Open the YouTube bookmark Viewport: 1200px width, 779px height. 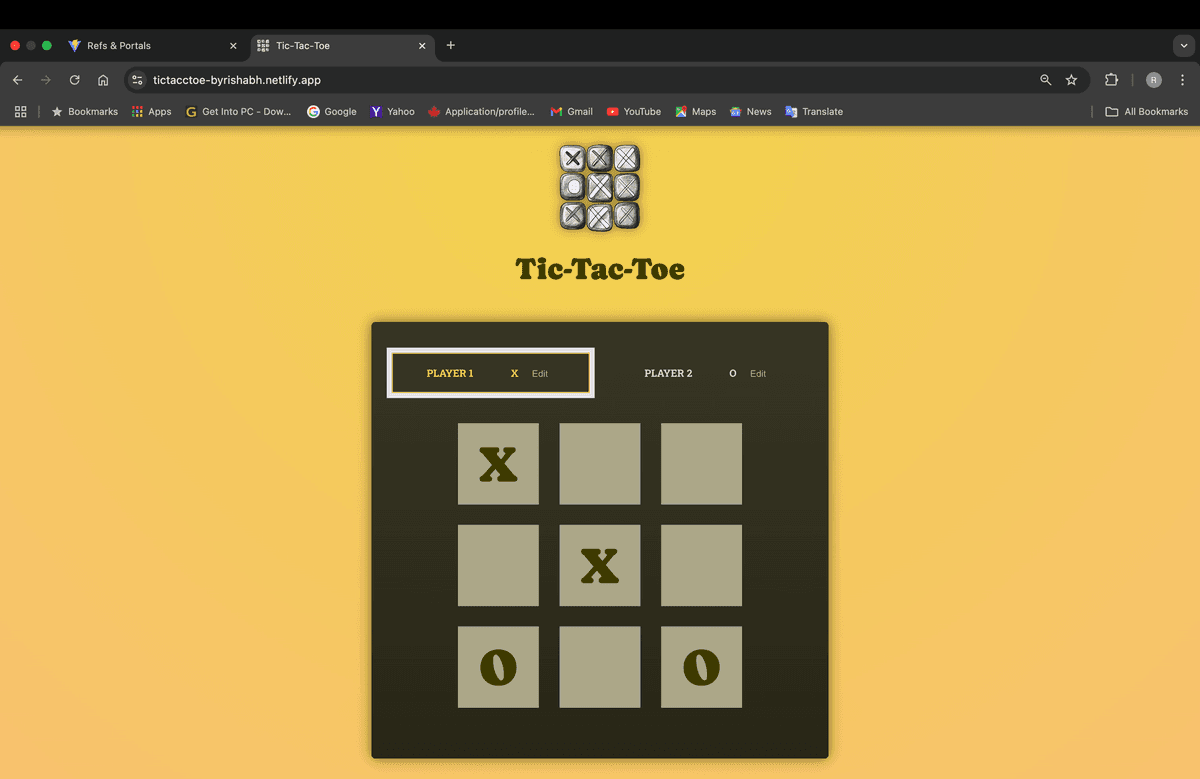tap(633, 112)
